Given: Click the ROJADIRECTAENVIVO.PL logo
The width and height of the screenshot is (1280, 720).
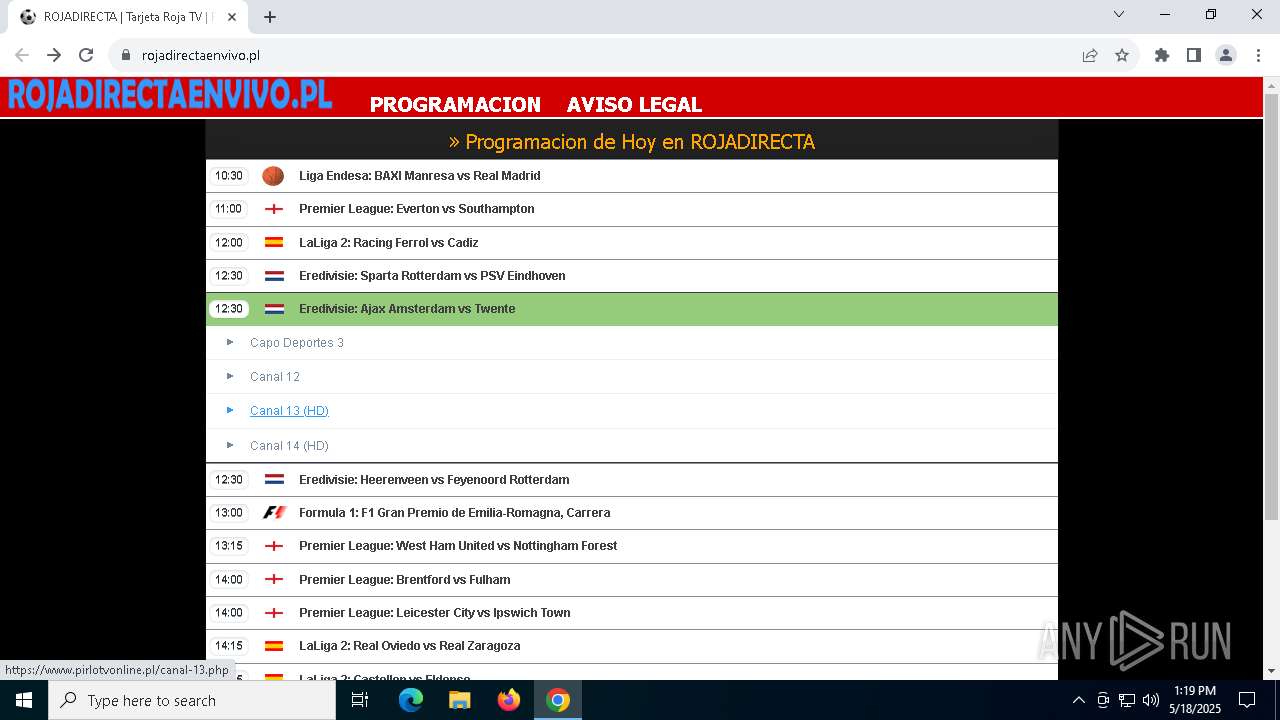Looking at the screenshot, I should coord(169,95).
